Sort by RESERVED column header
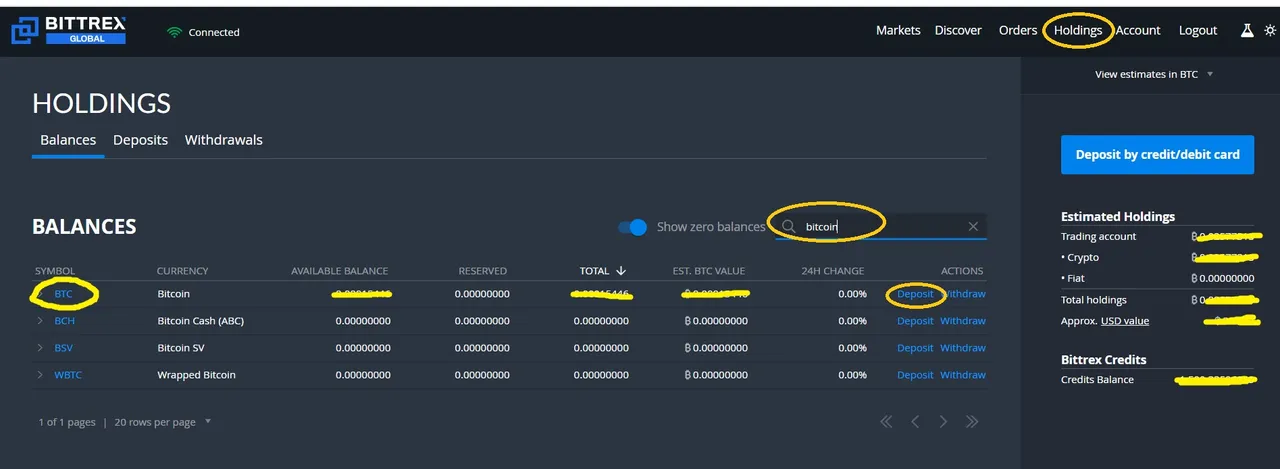1280x469 pixels. click(x=482, y=271)
